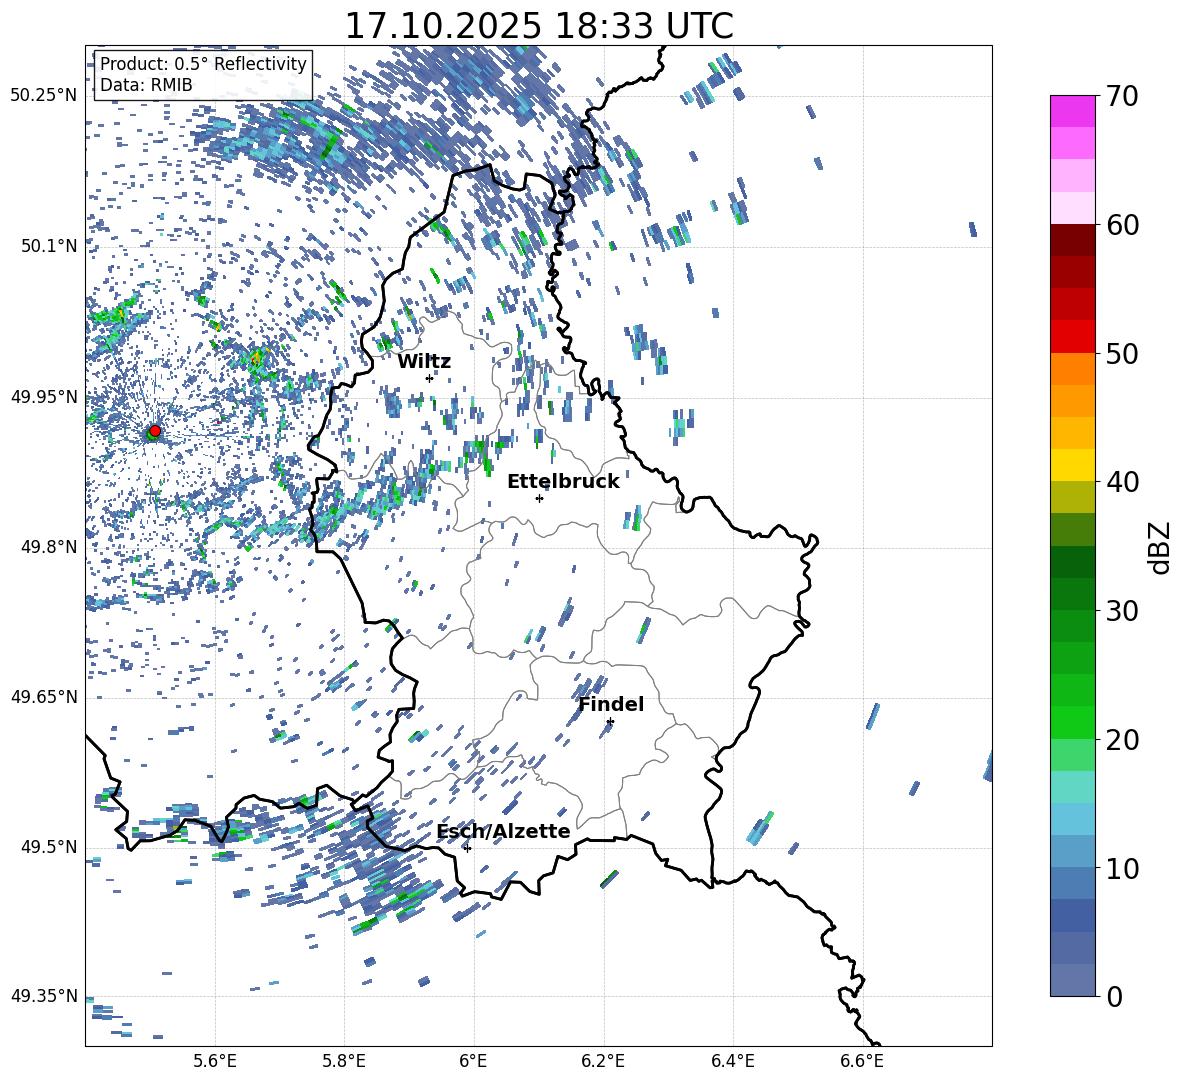Click the 'Product: 0.5° Reflectivity' text

click(x=203, y=63)
